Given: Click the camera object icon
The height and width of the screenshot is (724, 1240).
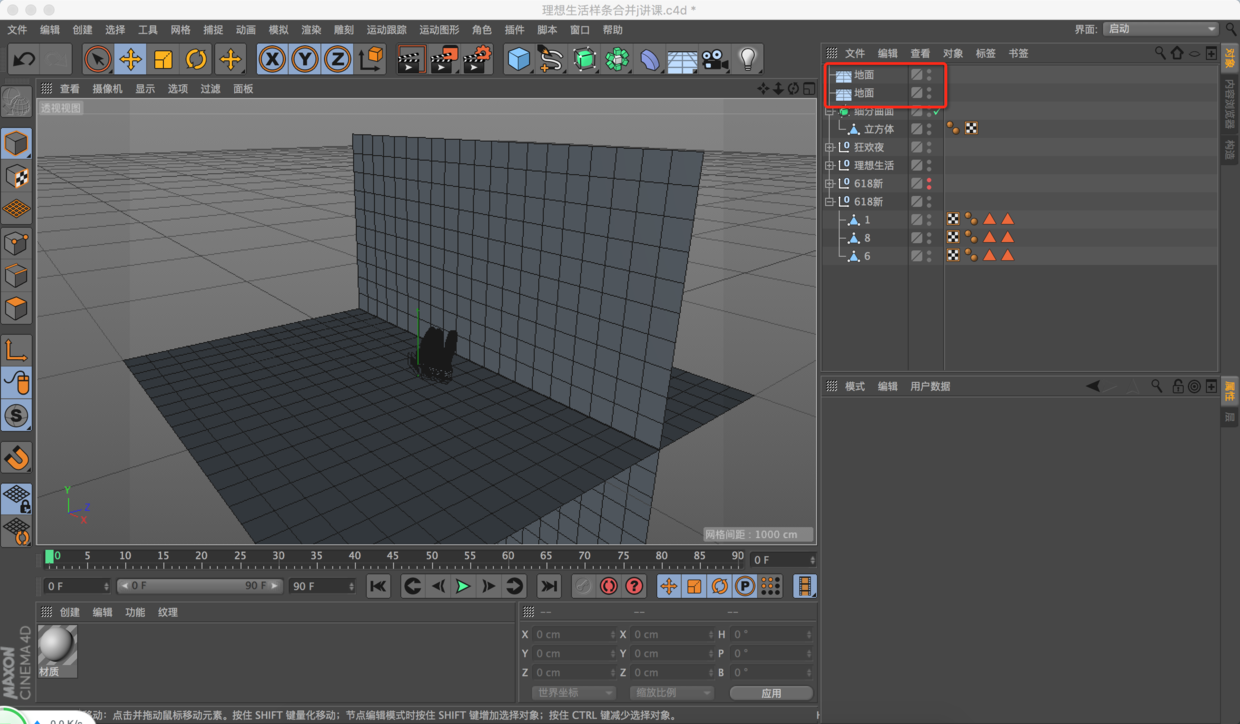Looking at the screenshot, I should [x=714, y=59].
